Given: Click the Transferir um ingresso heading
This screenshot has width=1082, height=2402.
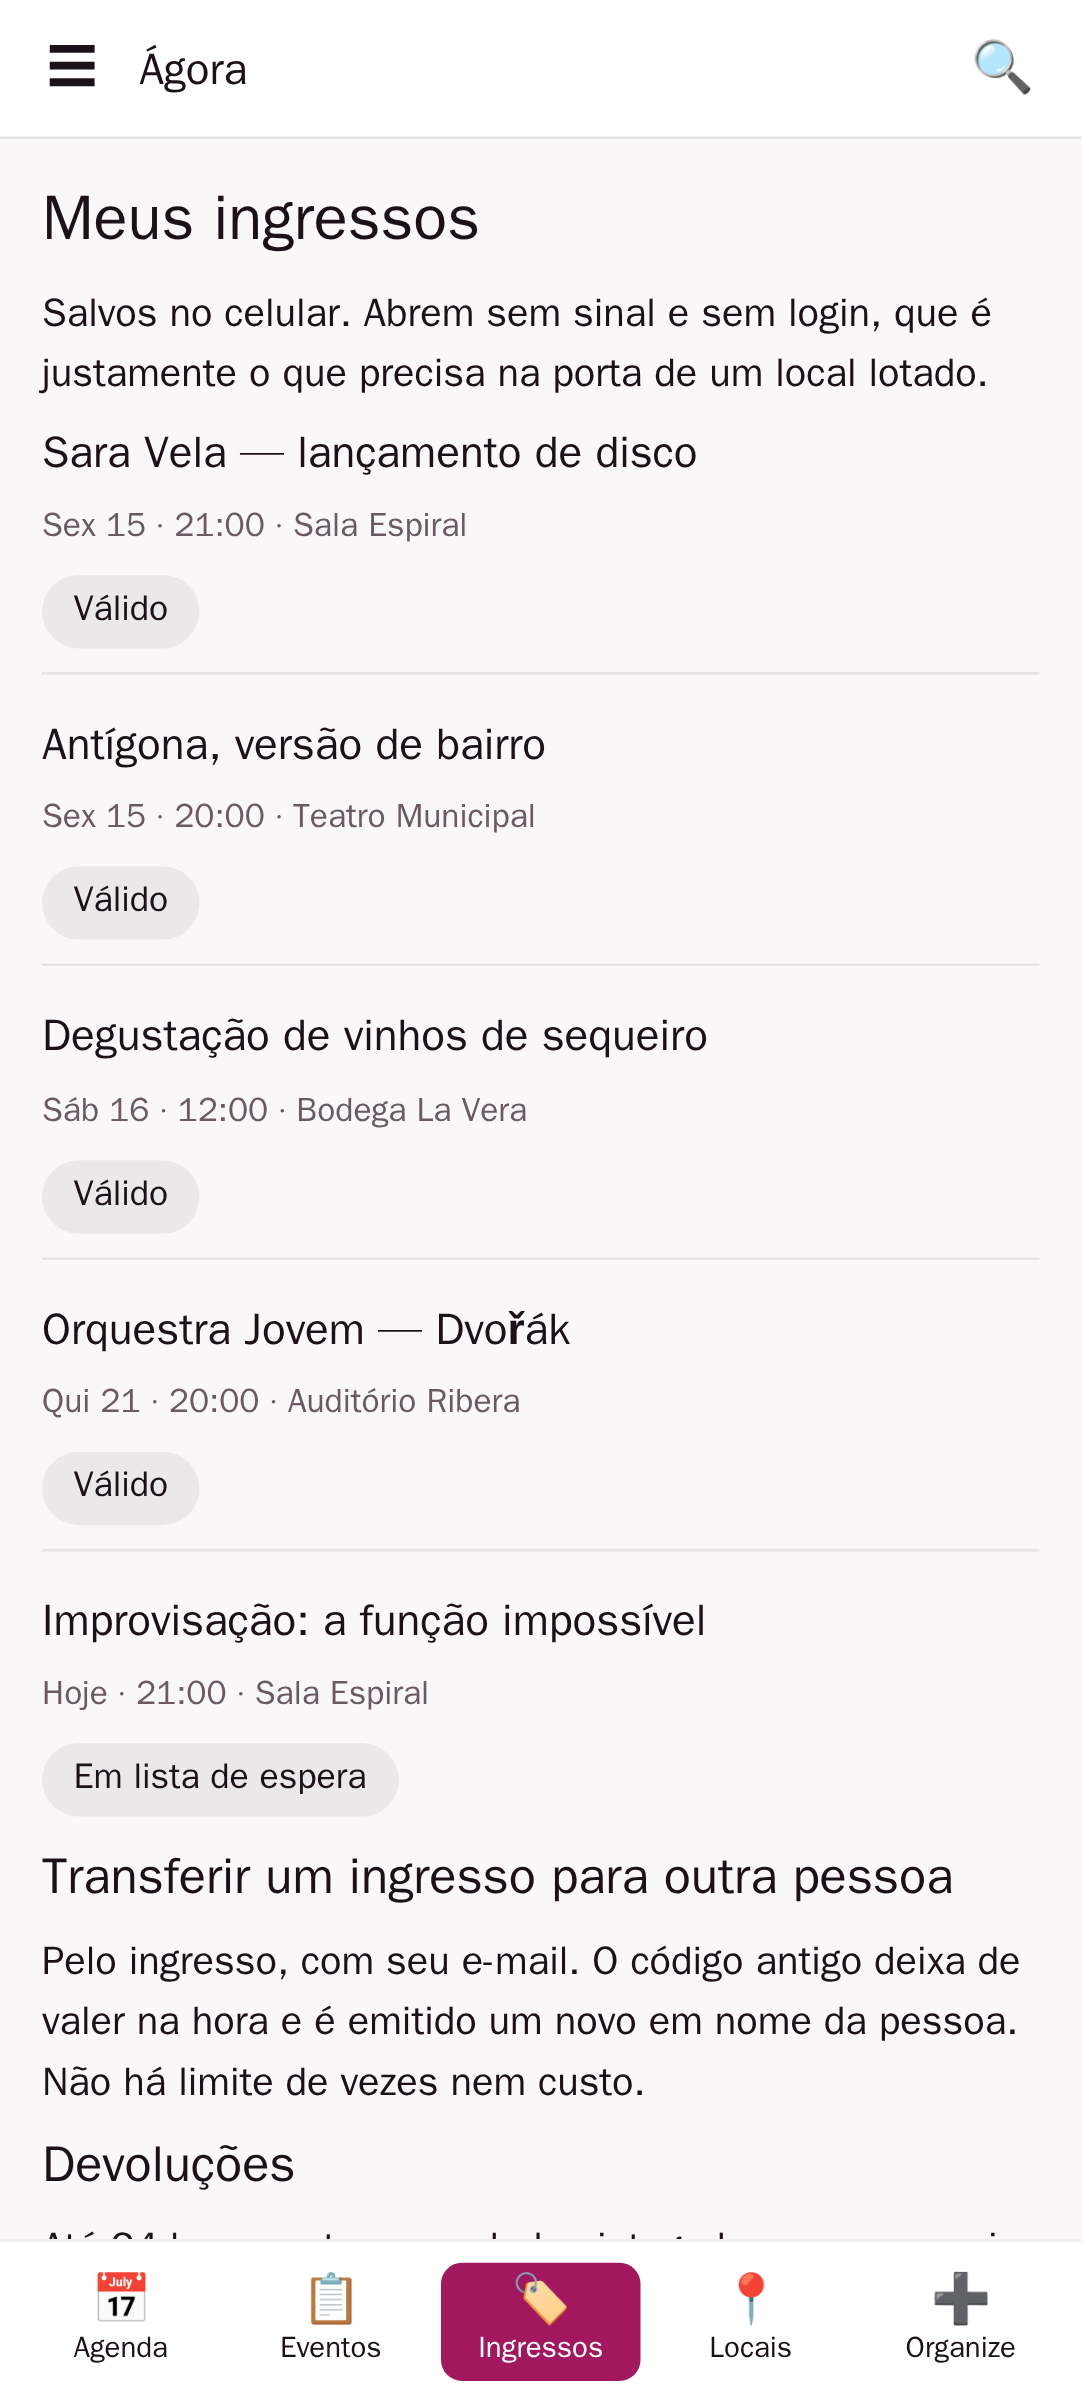Looking at the screenshot, I should coord(498,1877).
